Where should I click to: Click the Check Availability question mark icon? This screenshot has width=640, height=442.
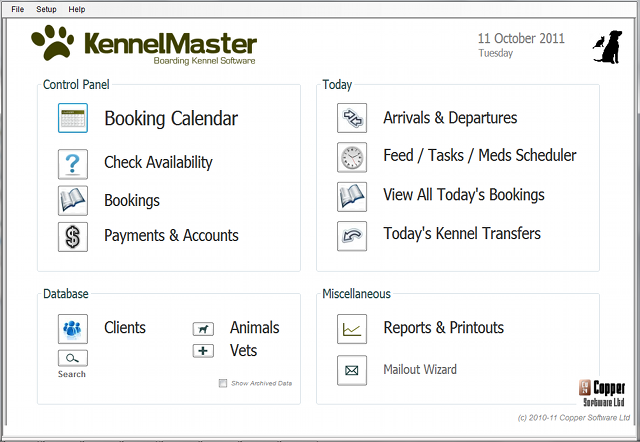73,164
